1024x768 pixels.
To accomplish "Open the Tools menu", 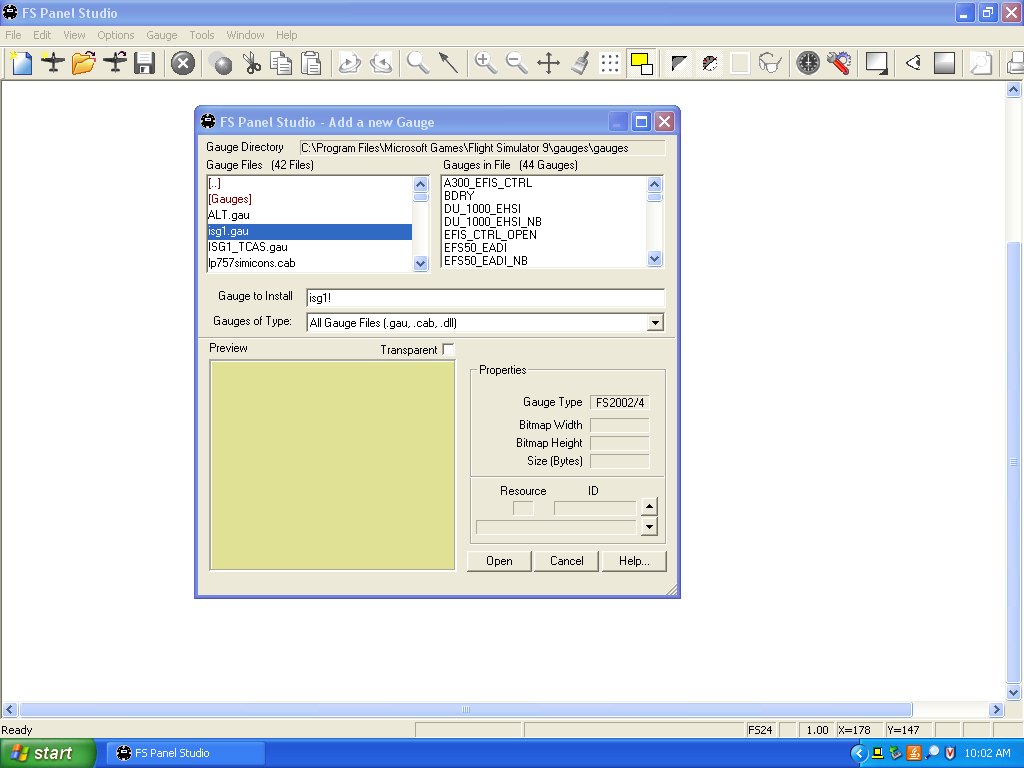I will (202, 35).
